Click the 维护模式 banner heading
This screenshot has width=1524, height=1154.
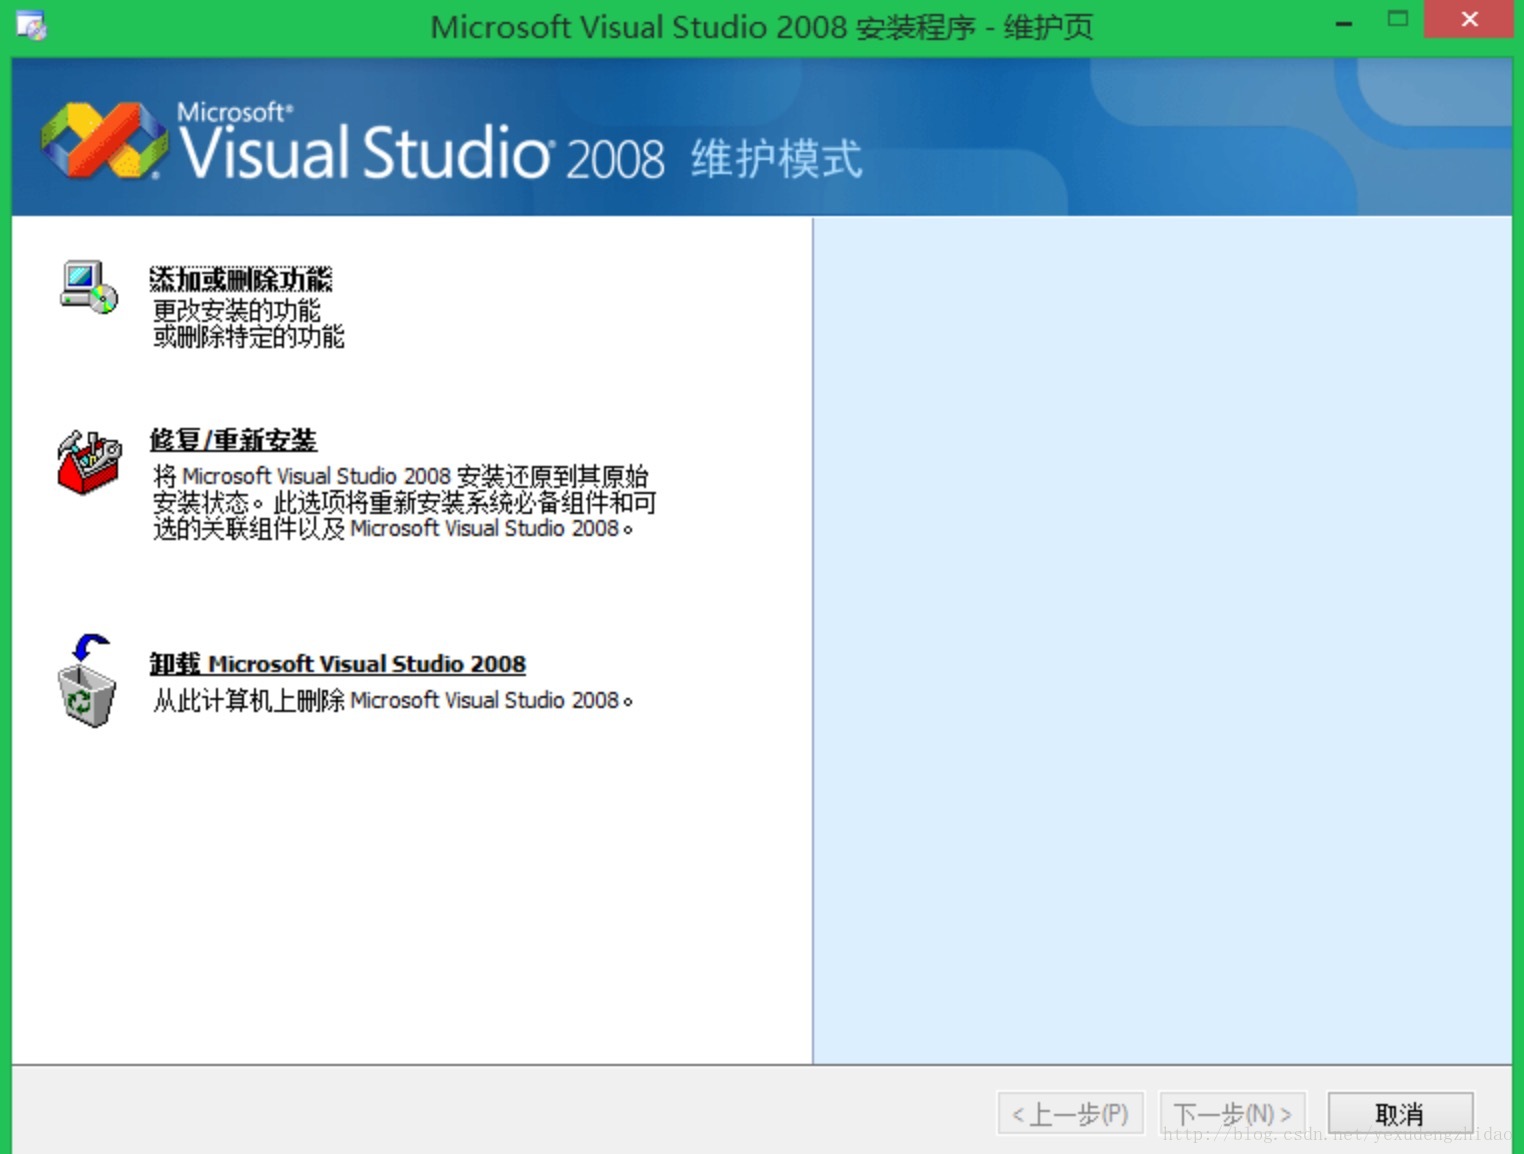pos(776,159)
